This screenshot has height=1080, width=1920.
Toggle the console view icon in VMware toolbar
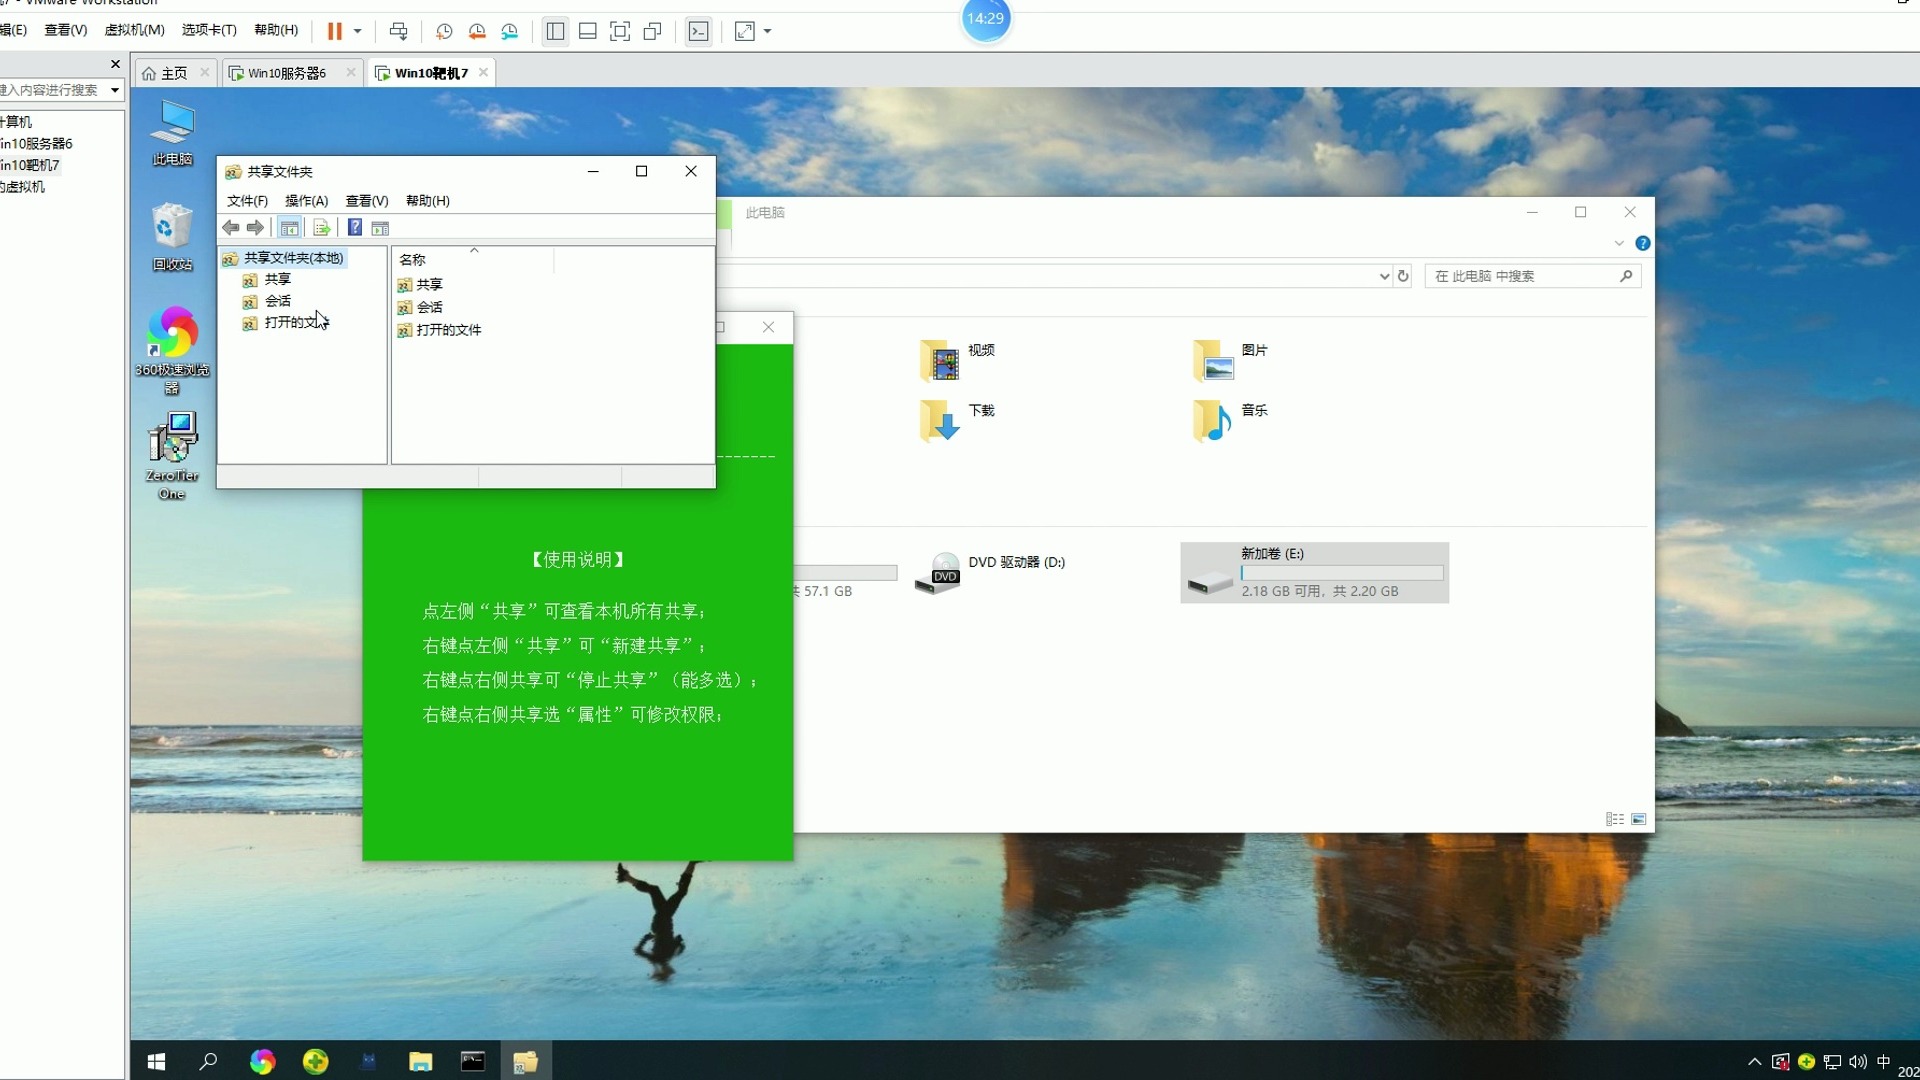(699, 31)
